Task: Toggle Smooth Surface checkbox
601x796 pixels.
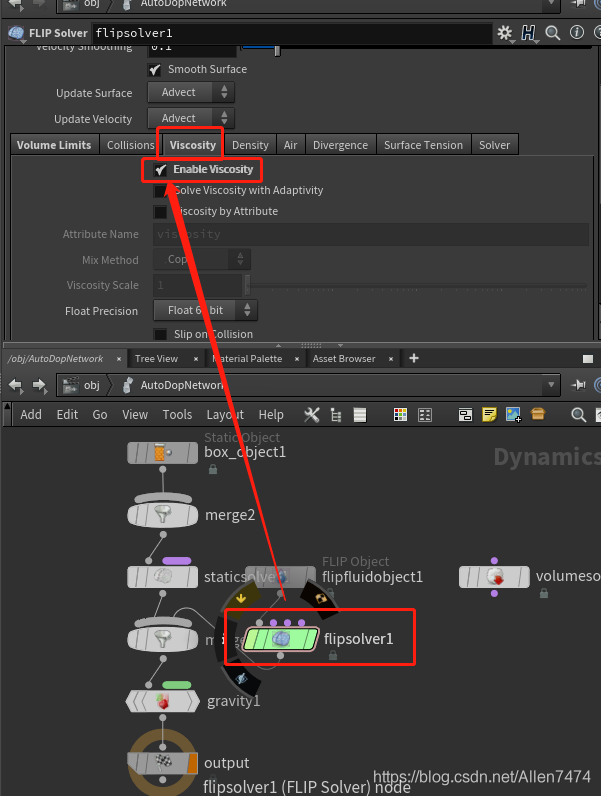Action: (155, 70)
